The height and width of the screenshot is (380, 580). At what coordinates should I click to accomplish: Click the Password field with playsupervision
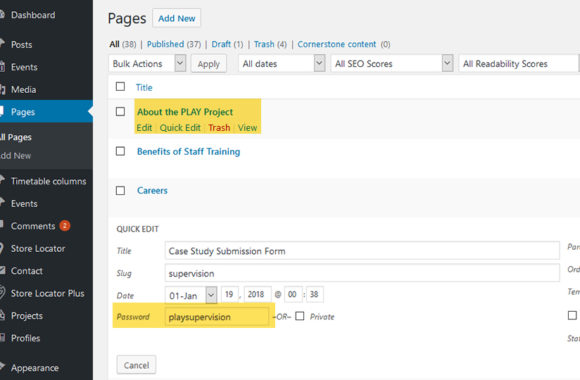tap(217, 317)
